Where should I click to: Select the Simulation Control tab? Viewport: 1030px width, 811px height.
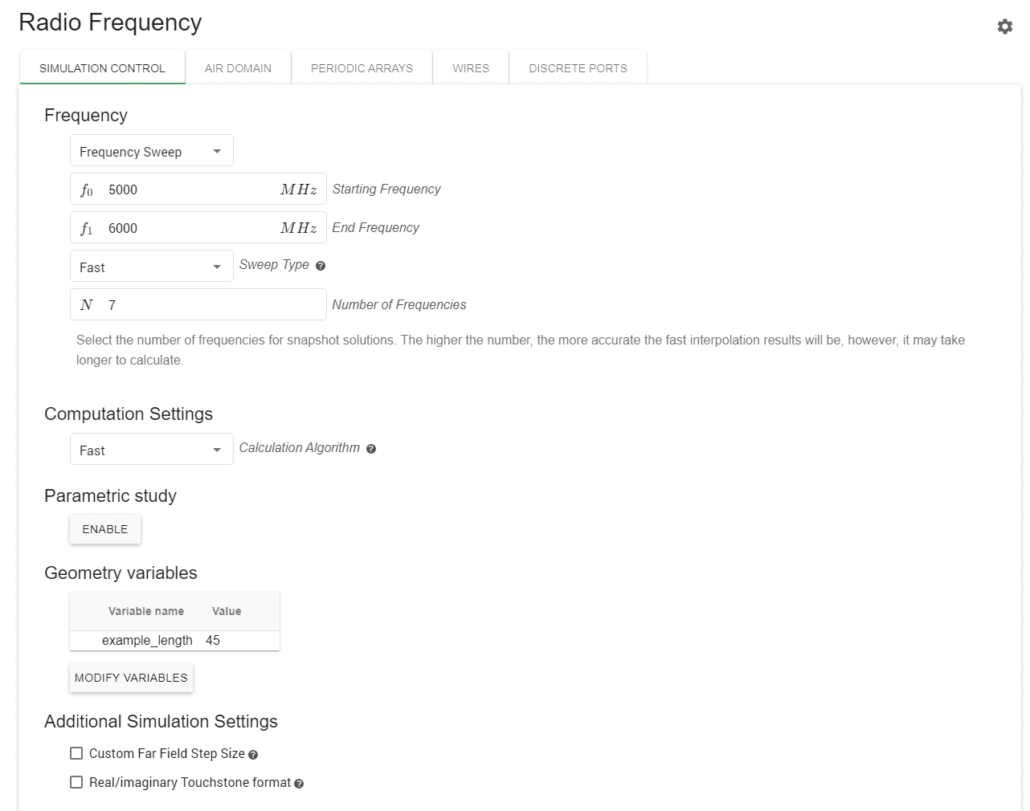click(103, 68)
